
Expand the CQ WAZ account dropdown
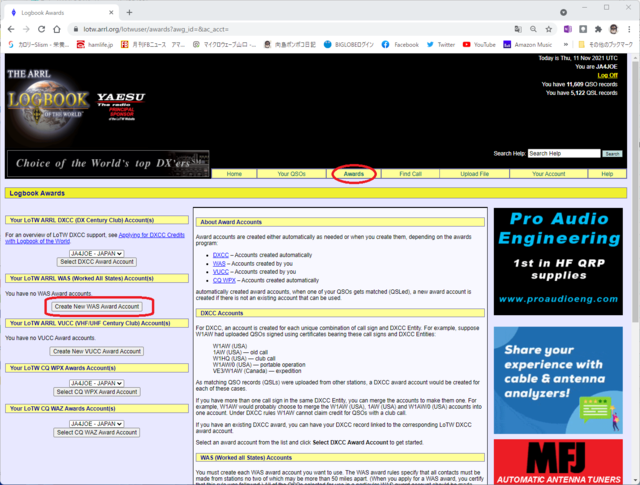coord(97,424)
